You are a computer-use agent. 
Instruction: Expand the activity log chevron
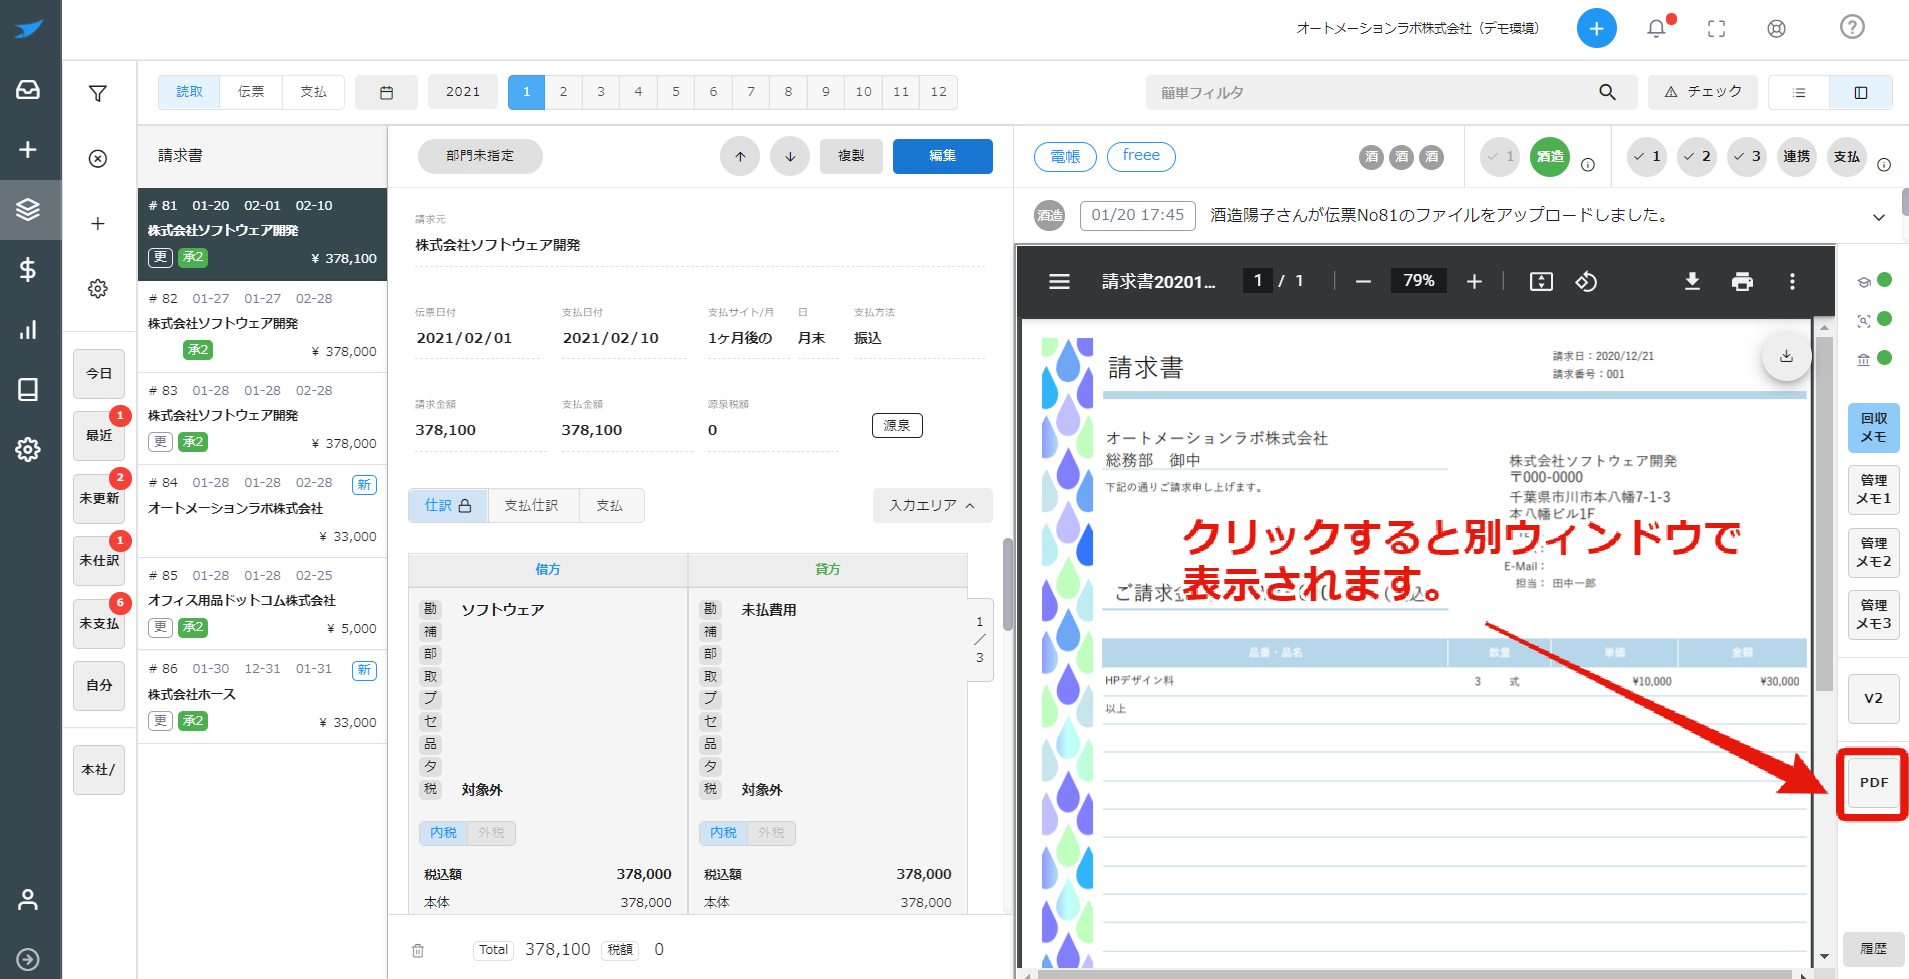pyautogui.click(x=1878, y=217)
